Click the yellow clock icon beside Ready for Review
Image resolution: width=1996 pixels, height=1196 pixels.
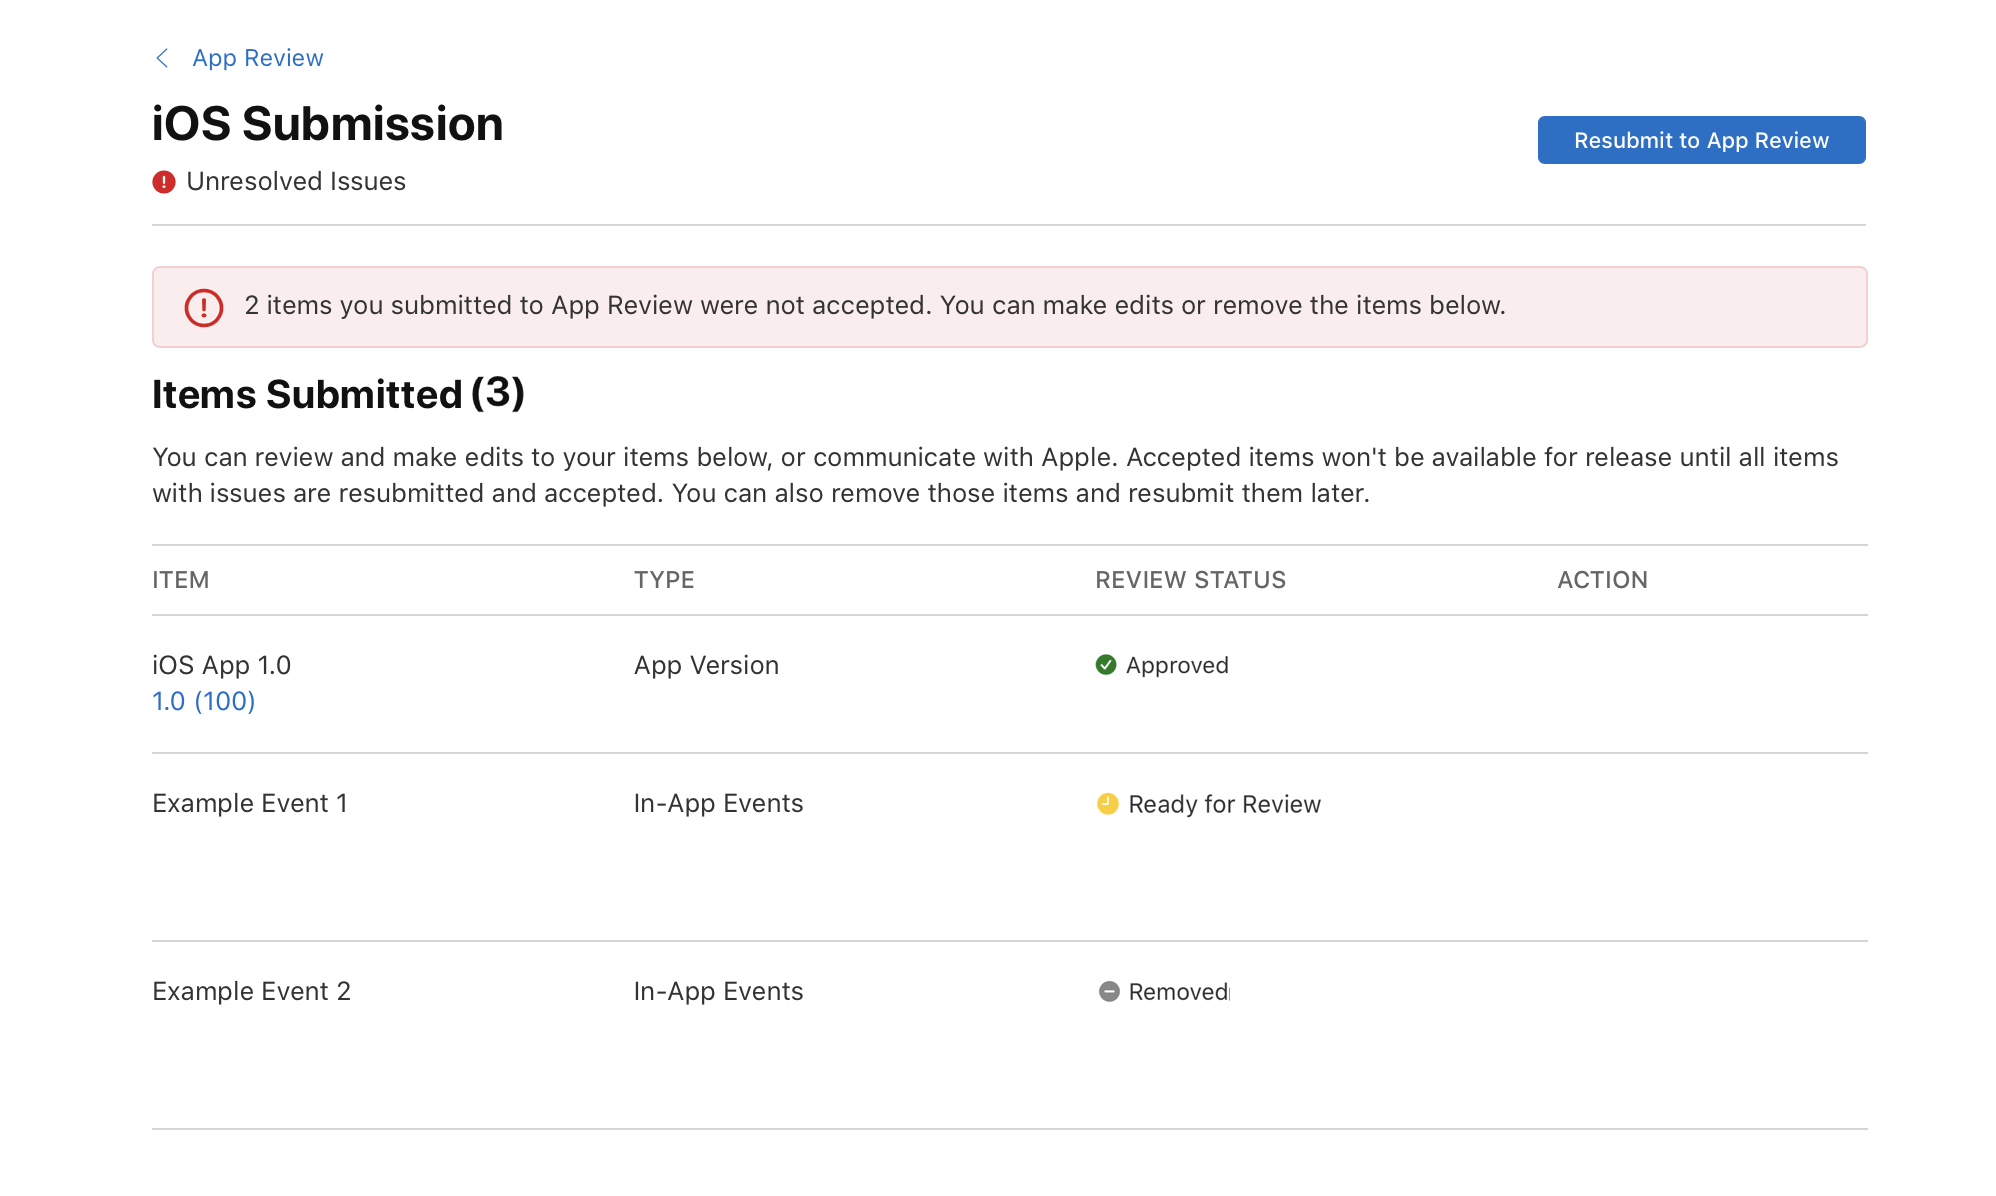tap(1106, 804)
